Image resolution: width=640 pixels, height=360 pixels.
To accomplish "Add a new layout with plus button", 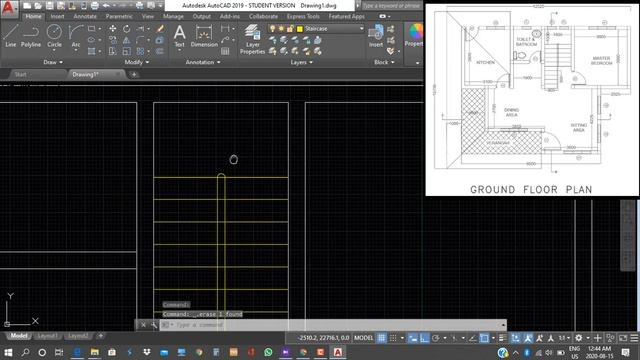I will pos(100,336).
